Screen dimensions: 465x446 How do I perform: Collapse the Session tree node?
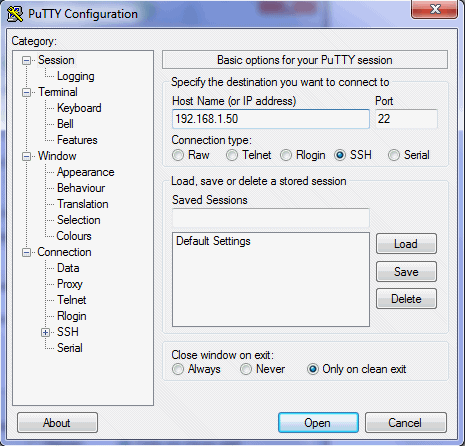(x=26, y=61)
